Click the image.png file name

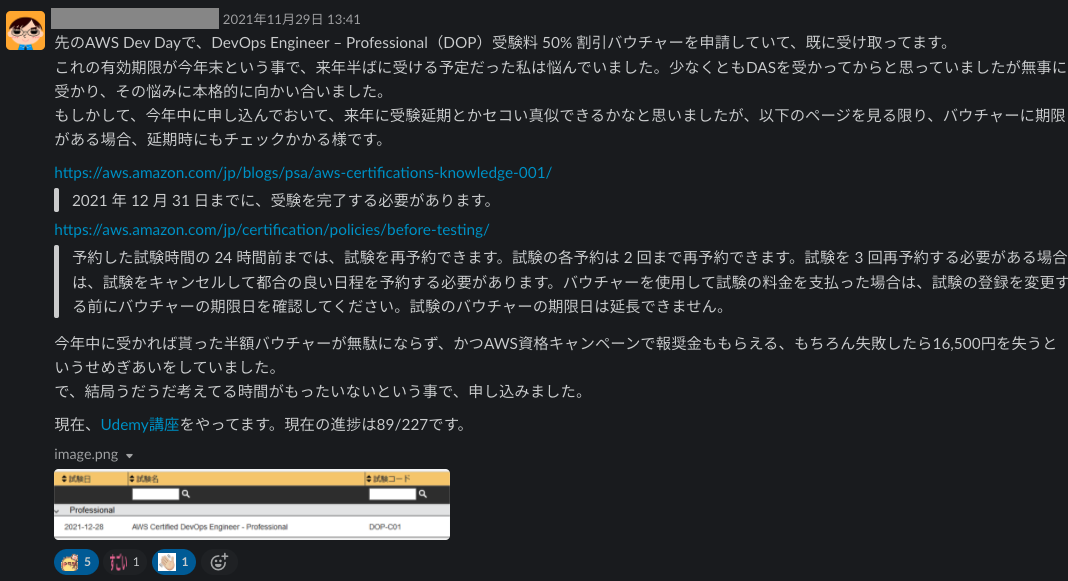point(85,454)
